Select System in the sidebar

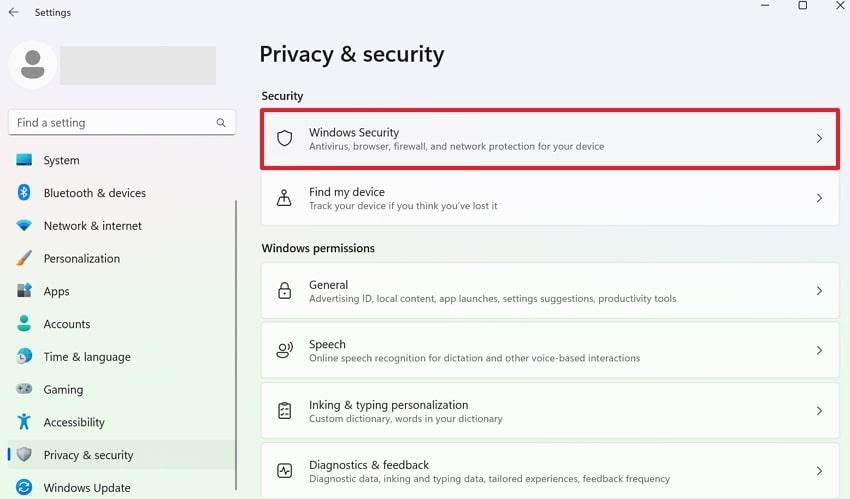[x=61, y=160]
